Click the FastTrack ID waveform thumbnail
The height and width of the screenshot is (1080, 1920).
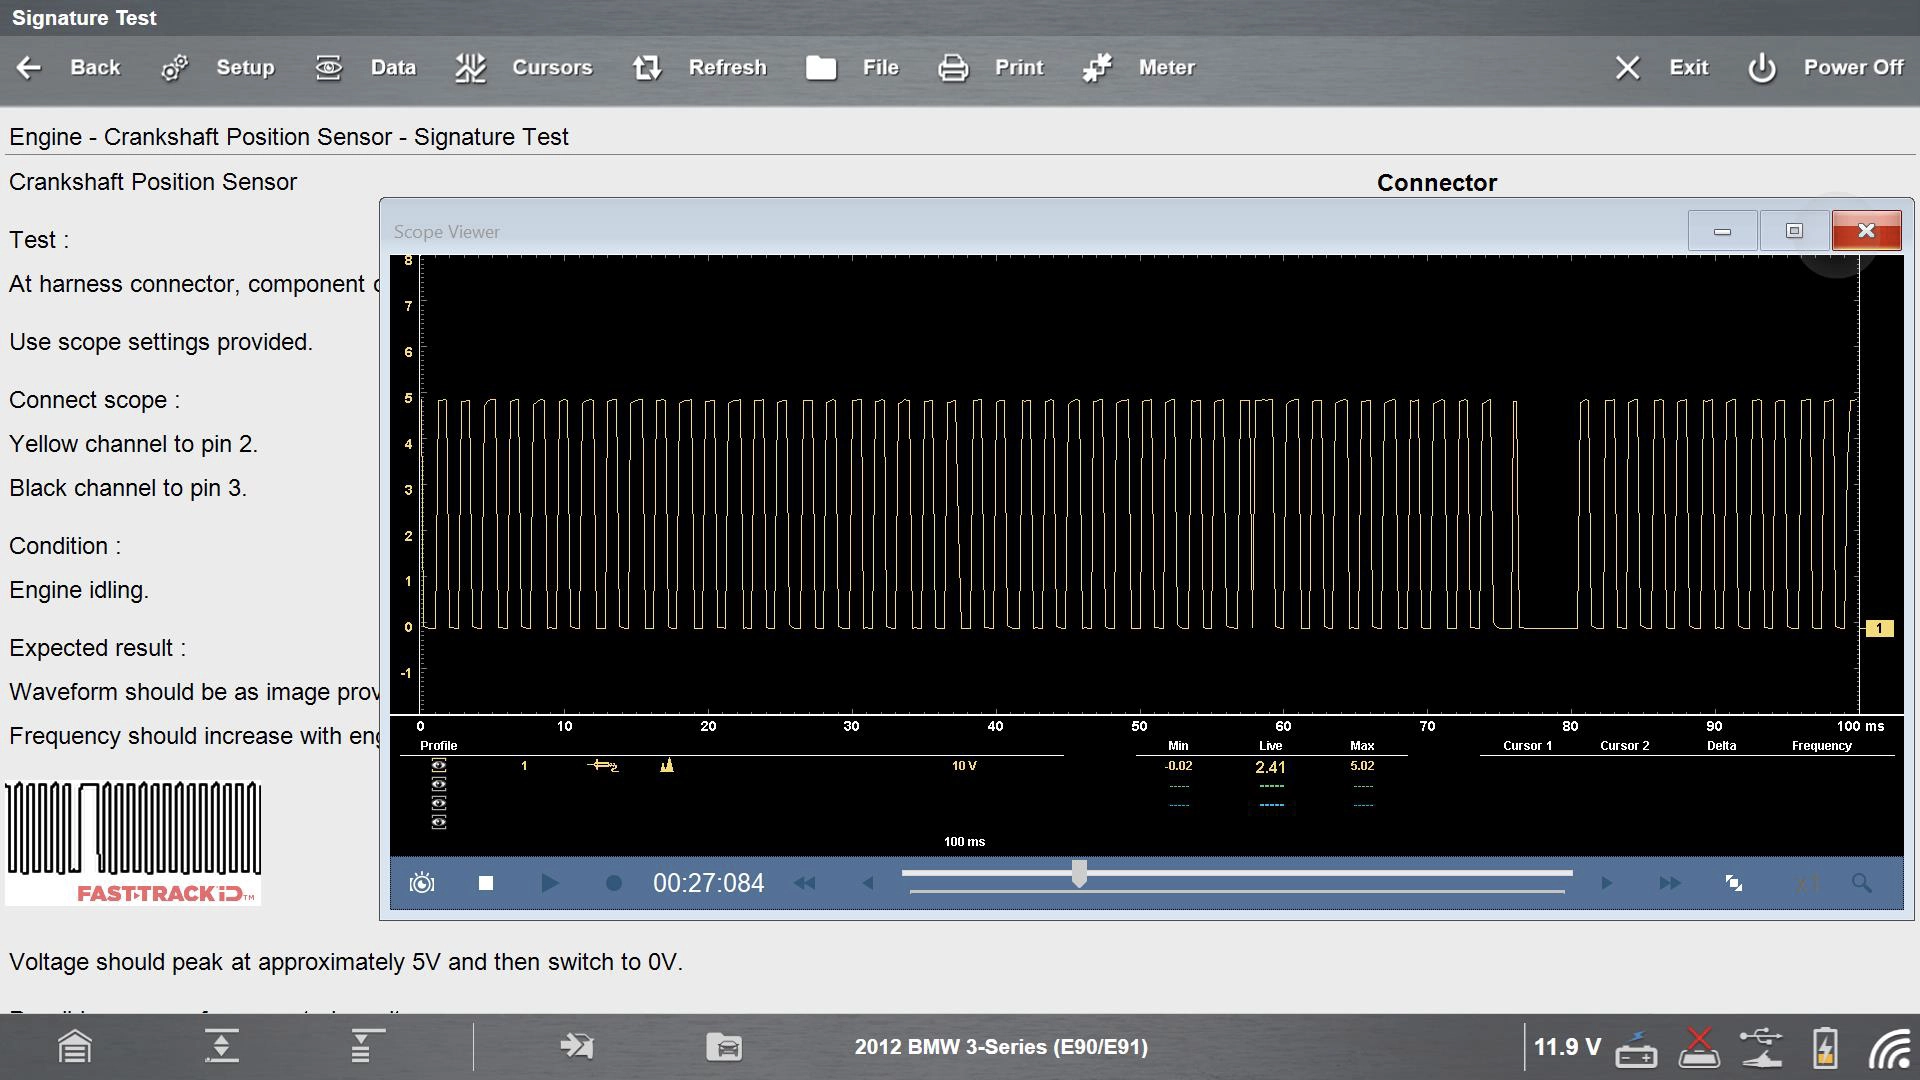point(133,842)
